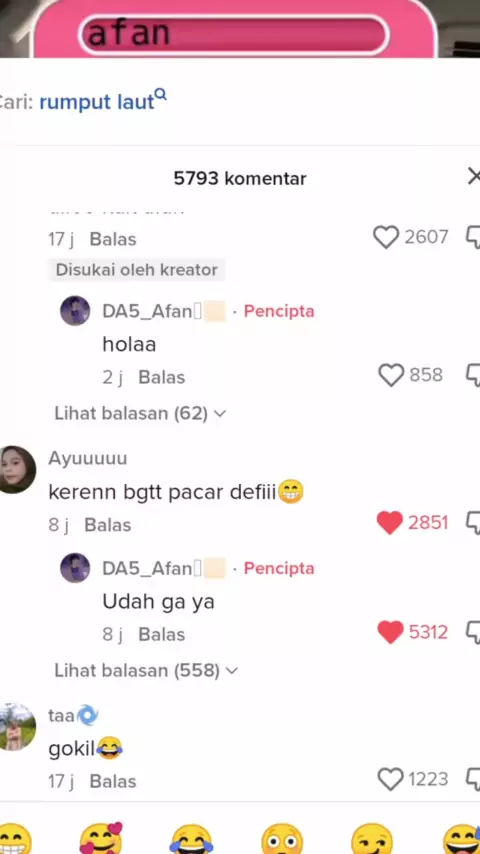The width and height of the screenshot is (480, 854).
Task: Open Ayuuuuu's profile picture
Action: (15, 469)
